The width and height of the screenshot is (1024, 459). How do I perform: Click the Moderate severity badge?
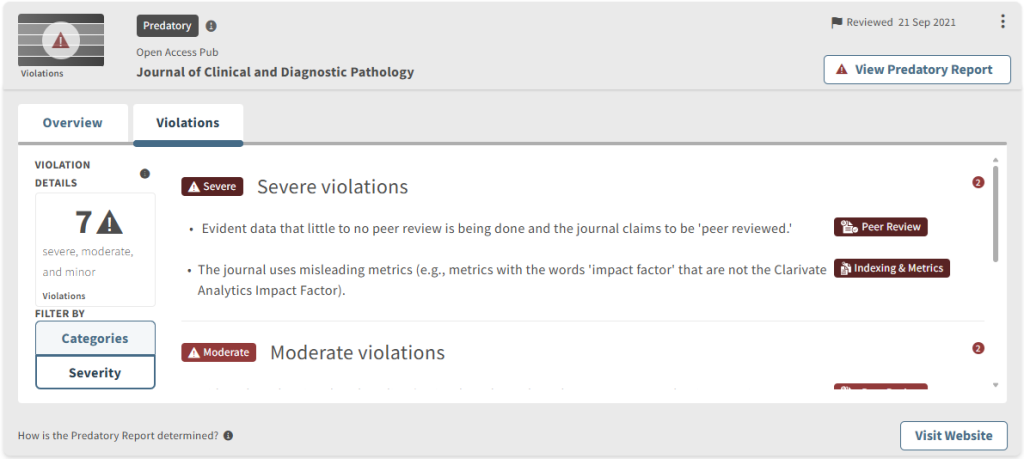[219, 353]
